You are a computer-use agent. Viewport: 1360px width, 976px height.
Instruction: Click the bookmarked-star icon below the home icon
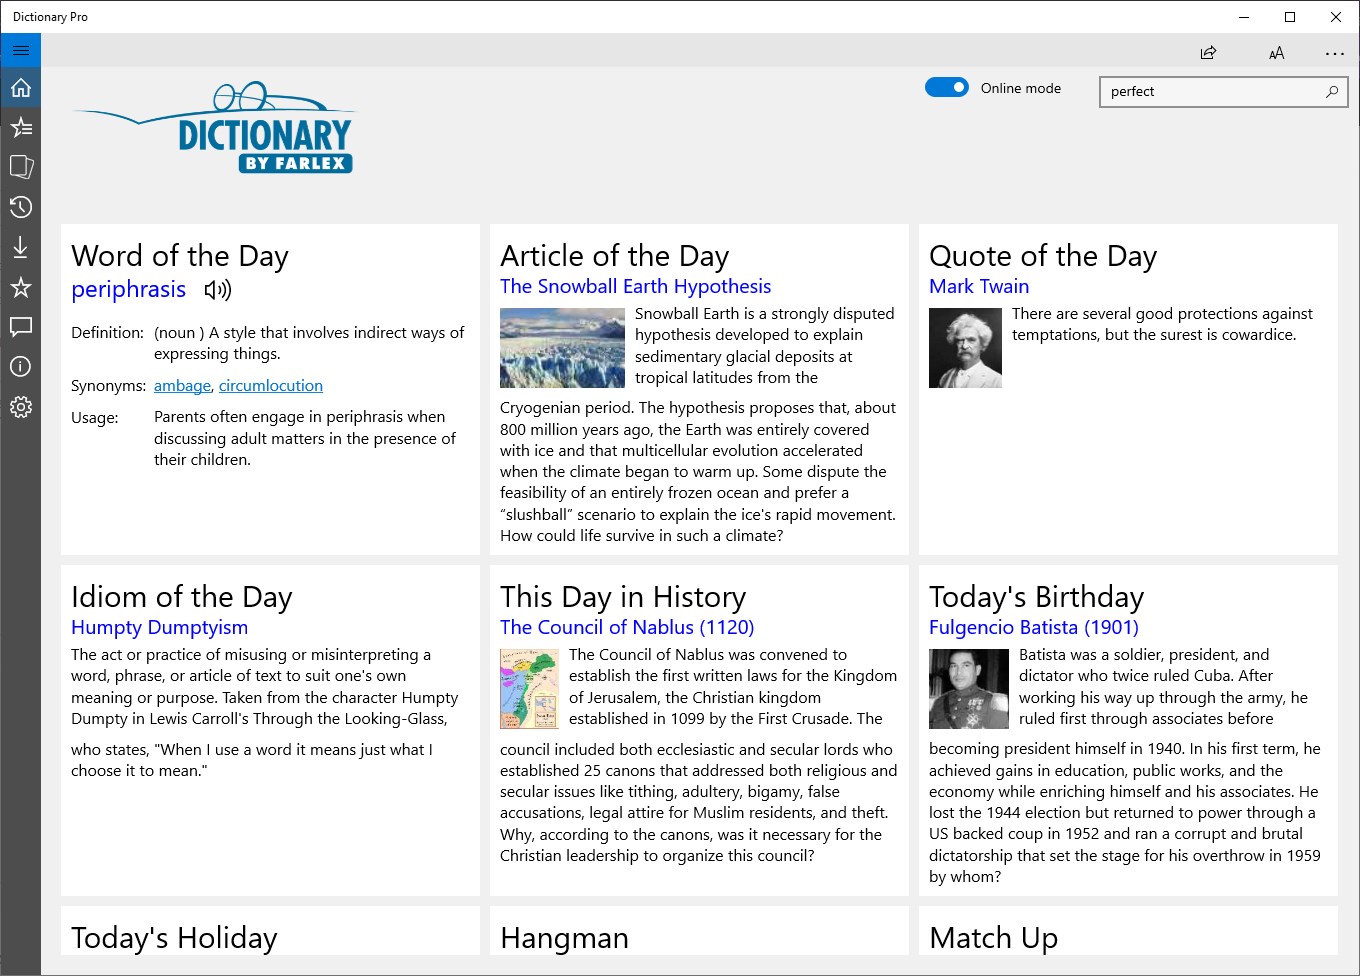pyautogui.click(x=20, y=127)
